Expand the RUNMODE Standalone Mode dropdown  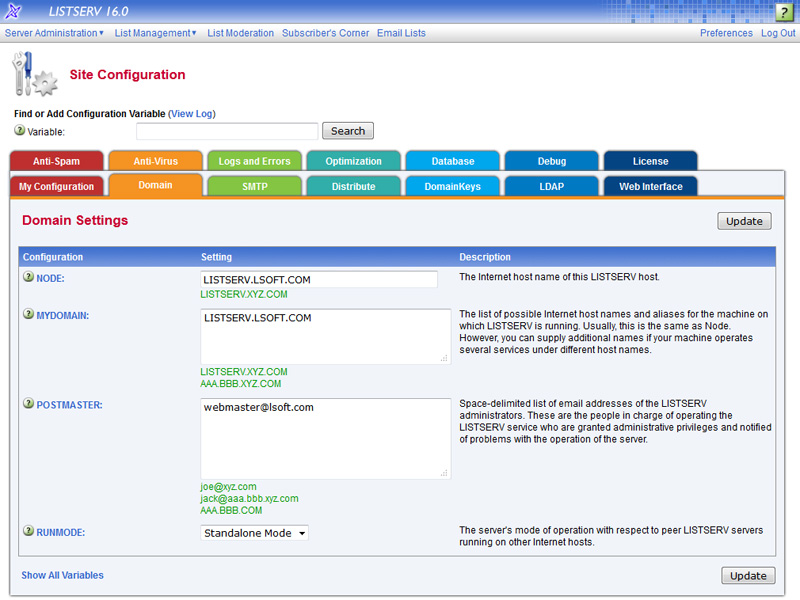pos(254,533)
